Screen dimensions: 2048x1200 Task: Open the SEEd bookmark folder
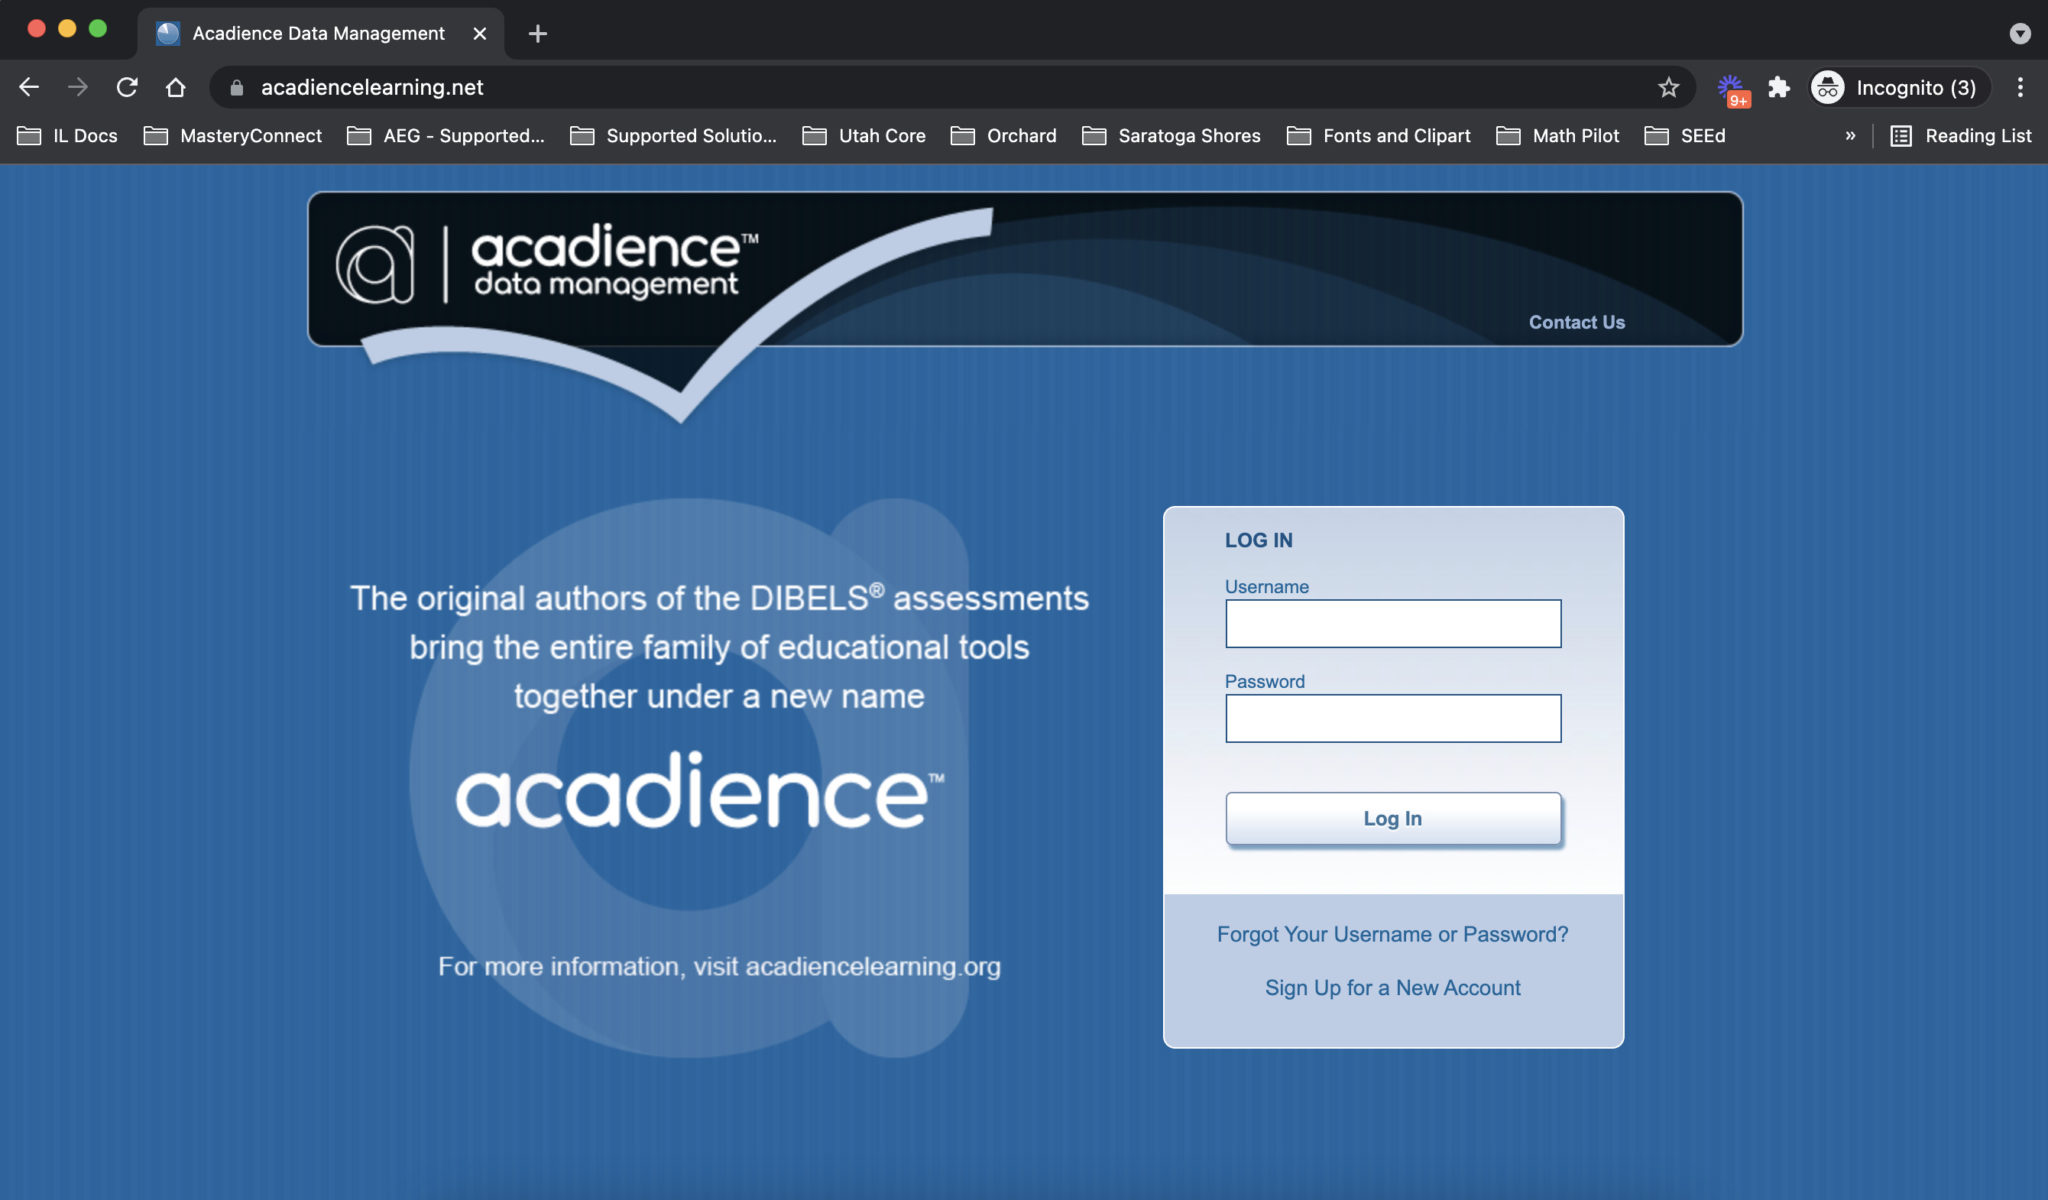click(1685, 135)
